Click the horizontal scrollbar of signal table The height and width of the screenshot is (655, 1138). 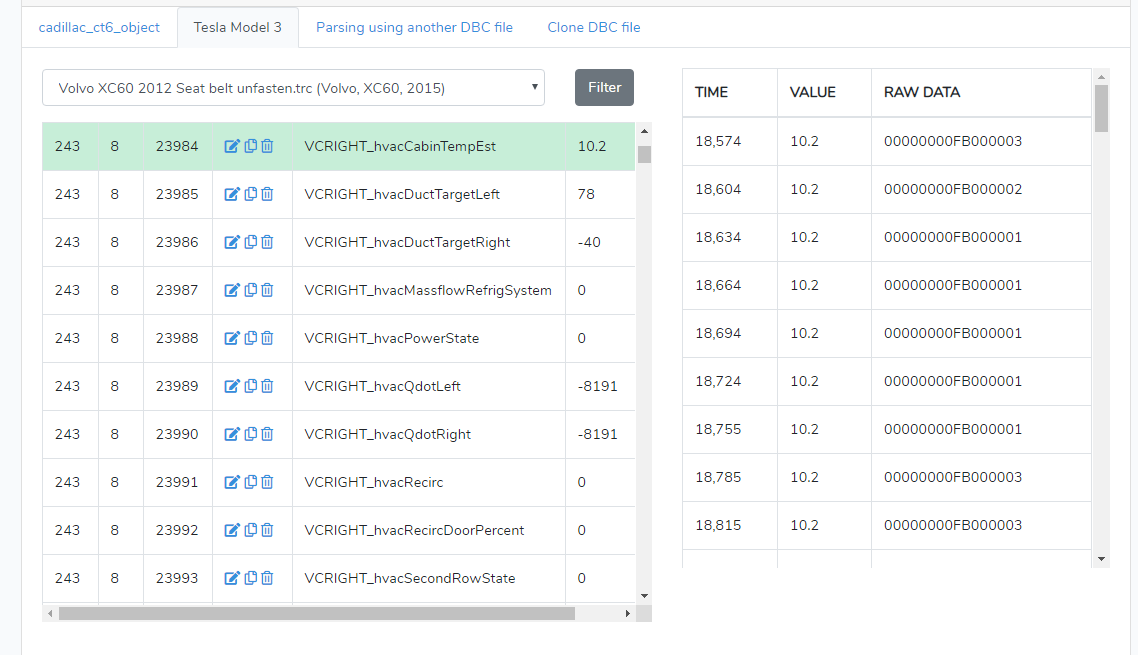click(x=316, y=613)
